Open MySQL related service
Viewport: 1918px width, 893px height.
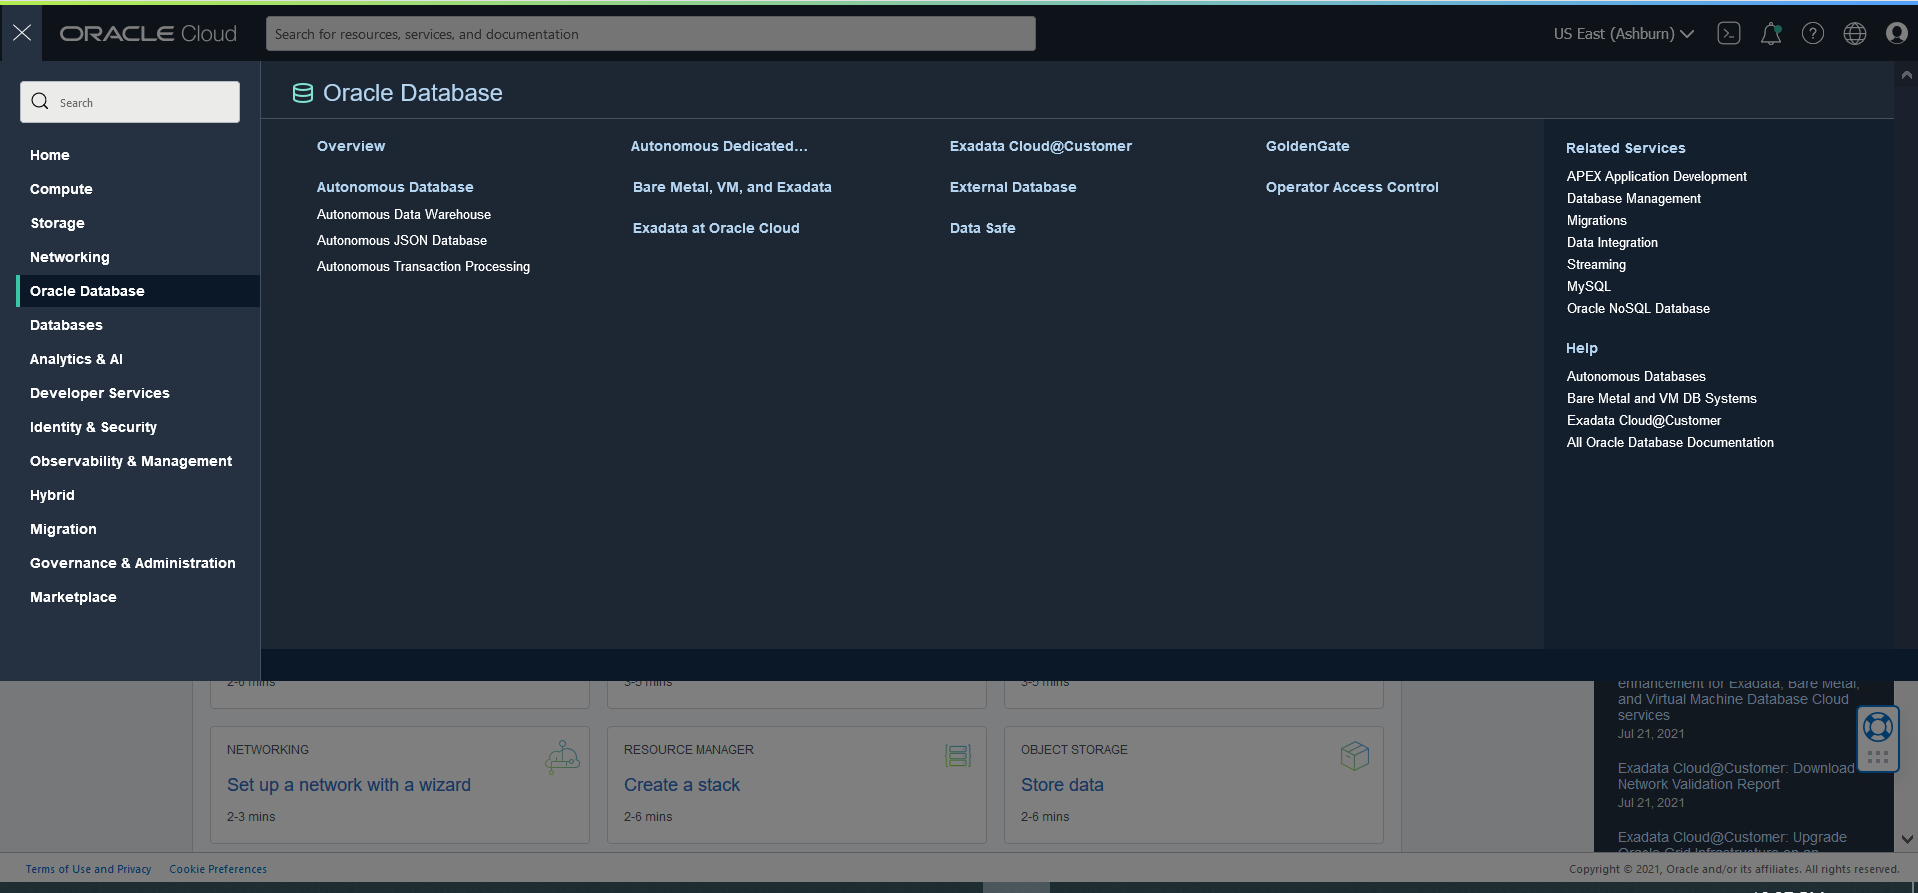[x=1588, y=286]
